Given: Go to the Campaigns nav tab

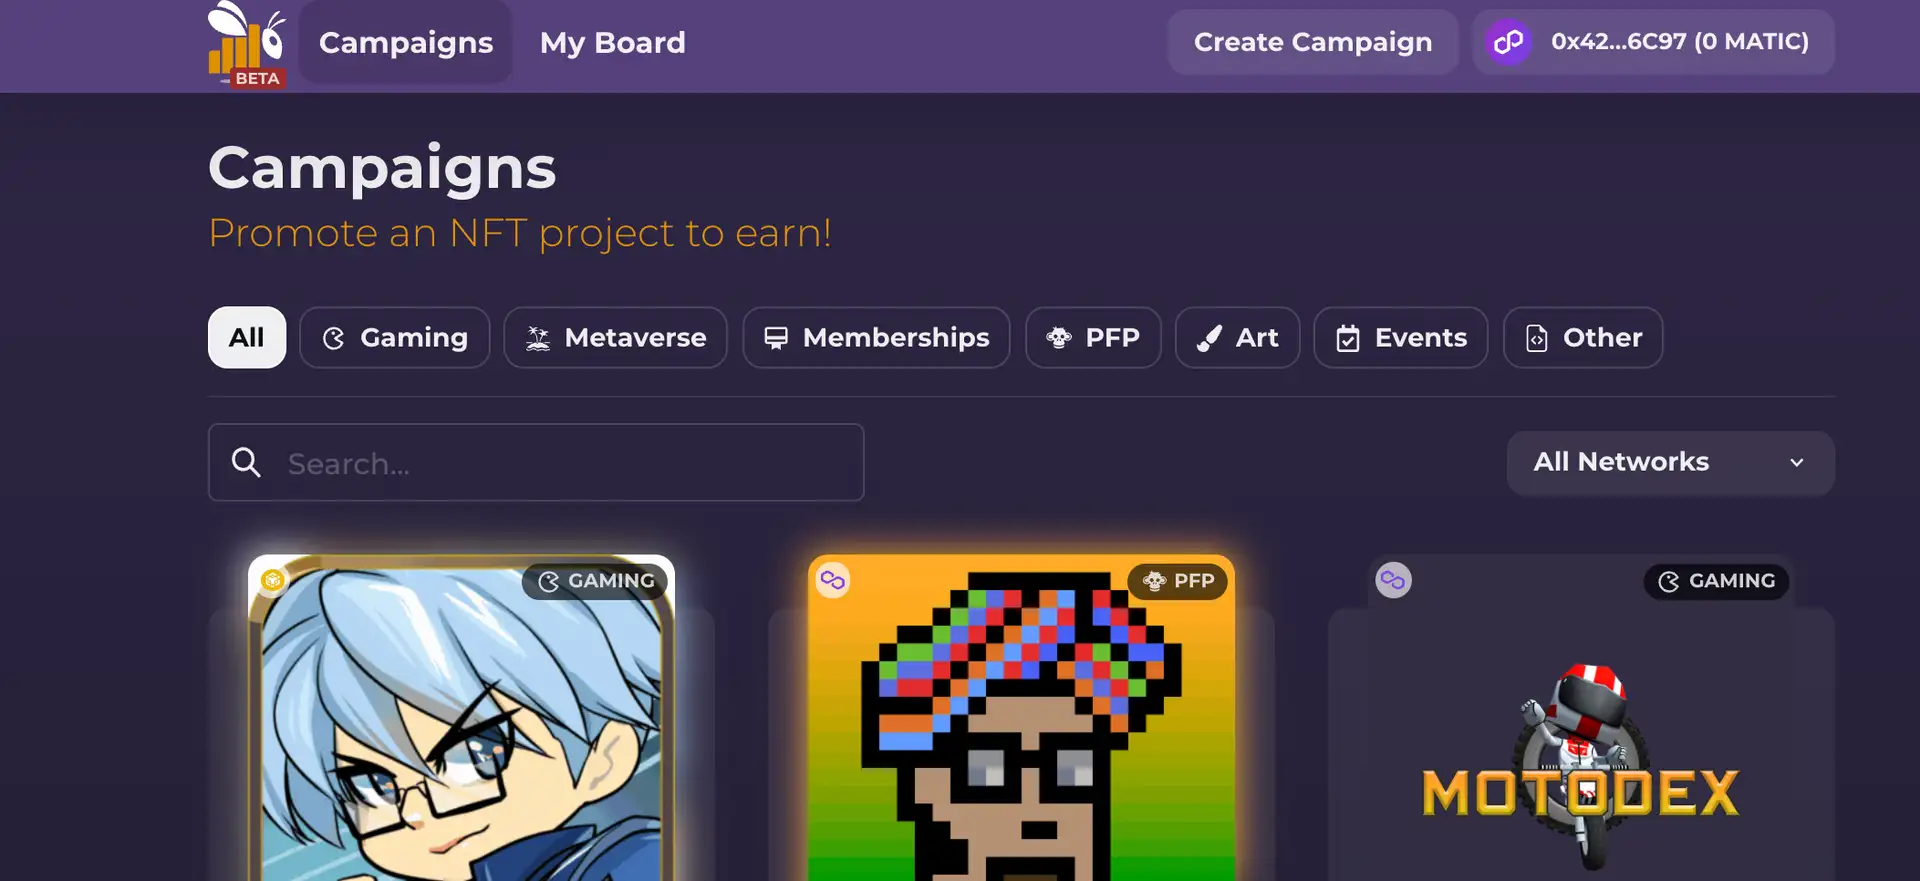Looking at the screenshot, I should coord(406,42).
